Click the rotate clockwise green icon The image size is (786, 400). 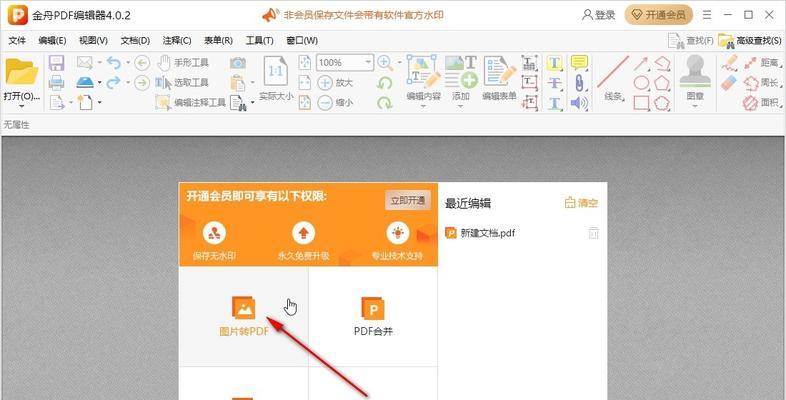(x=384, y=103)
